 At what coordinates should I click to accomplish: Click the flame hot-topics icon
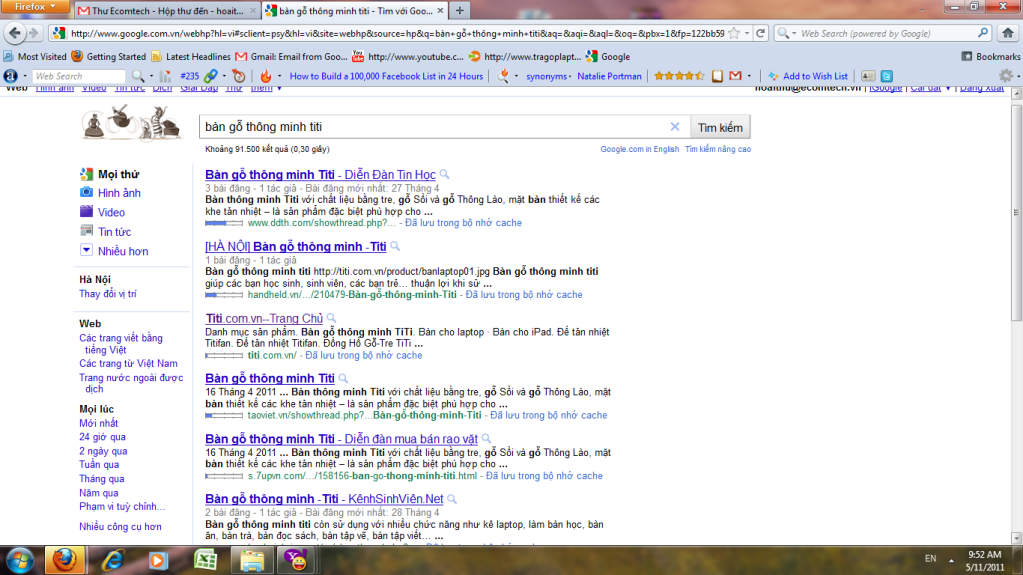coord(266,76)
